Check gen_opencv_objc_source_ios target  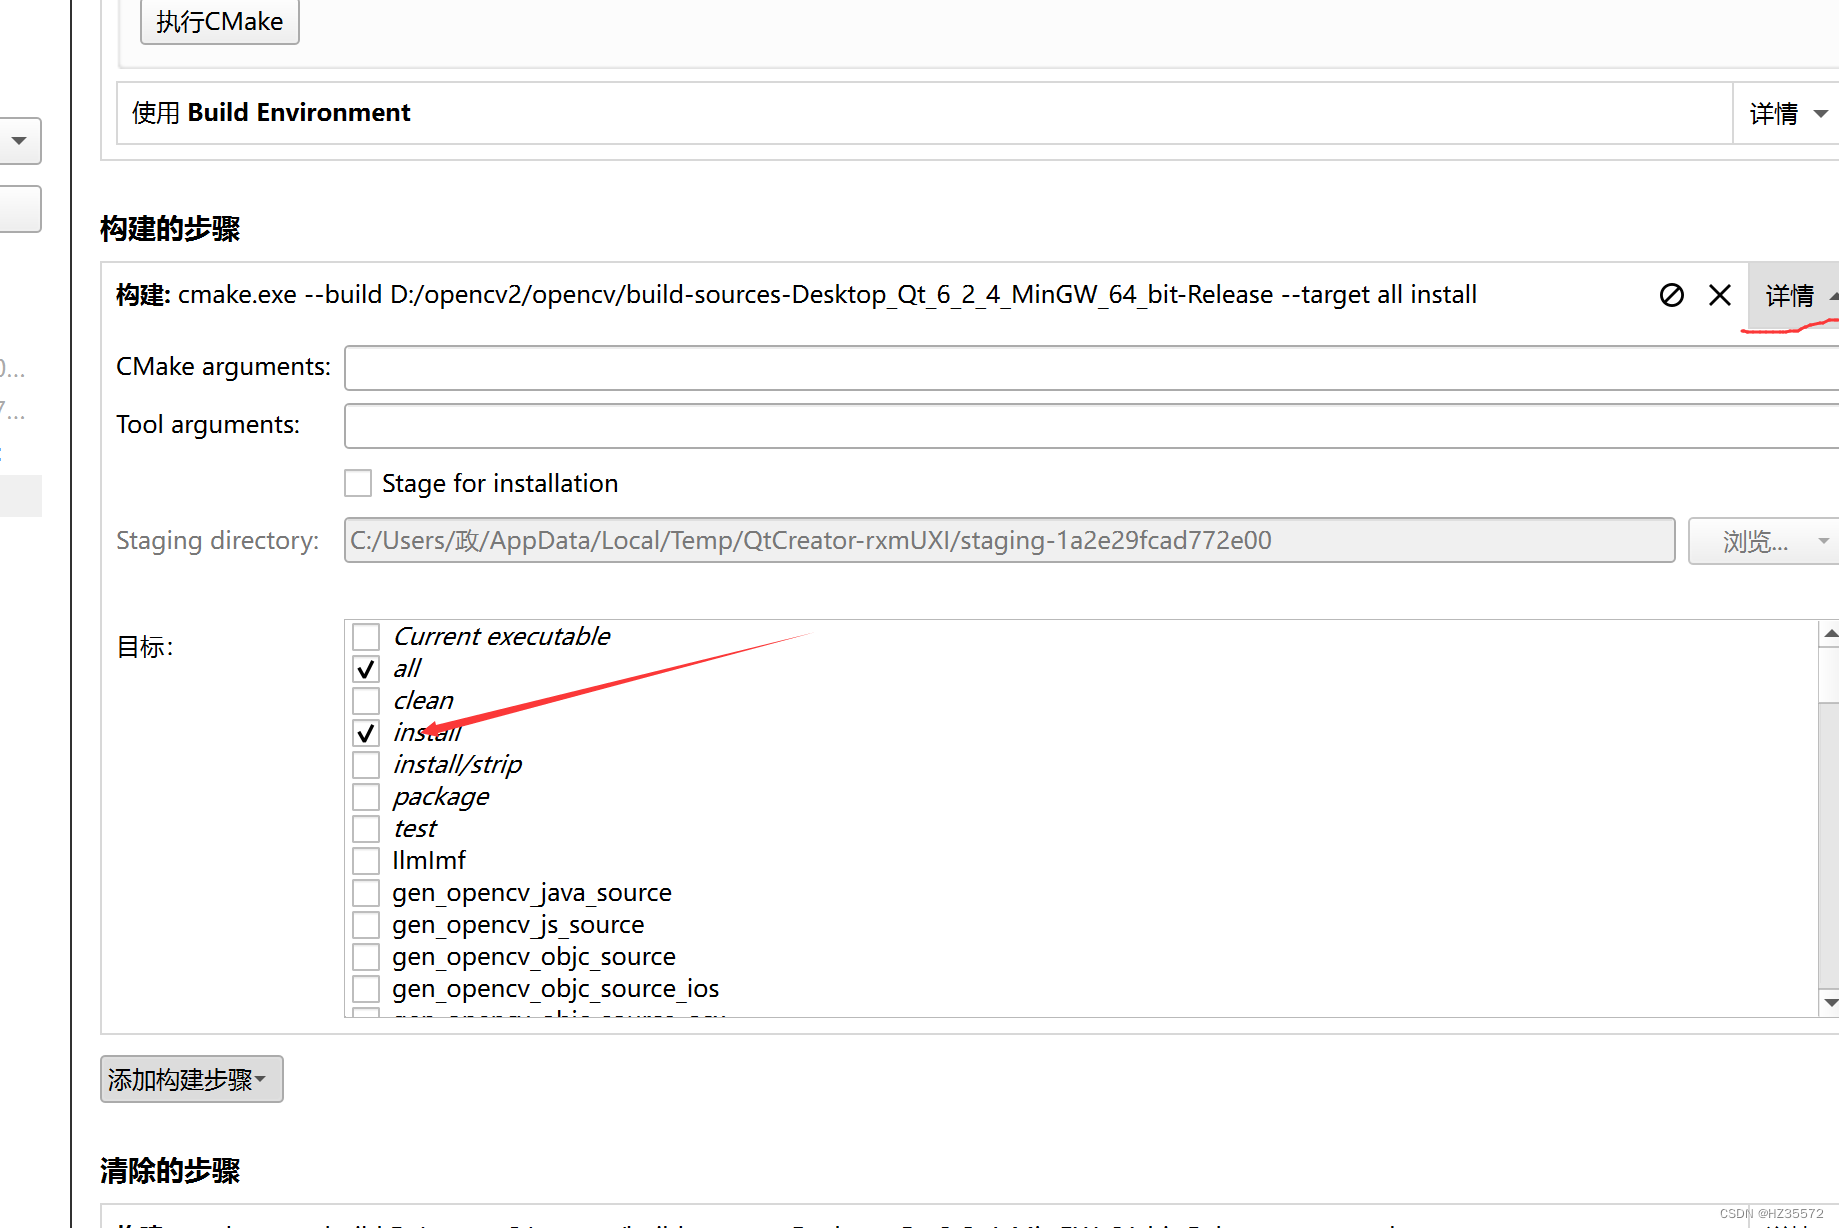(366, 988)
